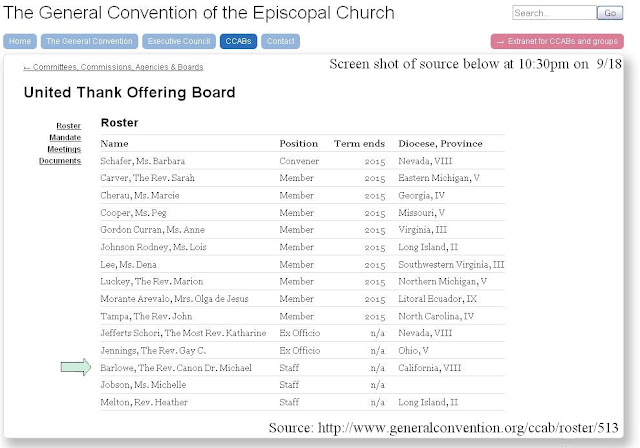
Task: Open the Home navigation tab
Action: (x=20, y=41)
